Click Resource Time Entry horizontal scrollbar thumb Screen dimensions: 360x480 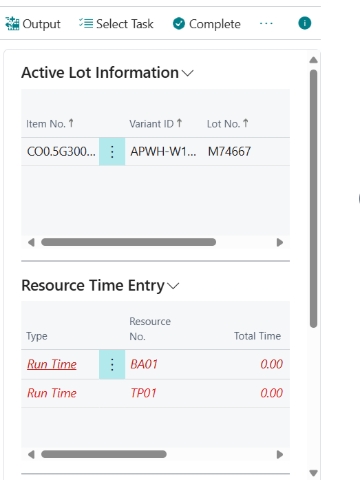tap(104, 454)
